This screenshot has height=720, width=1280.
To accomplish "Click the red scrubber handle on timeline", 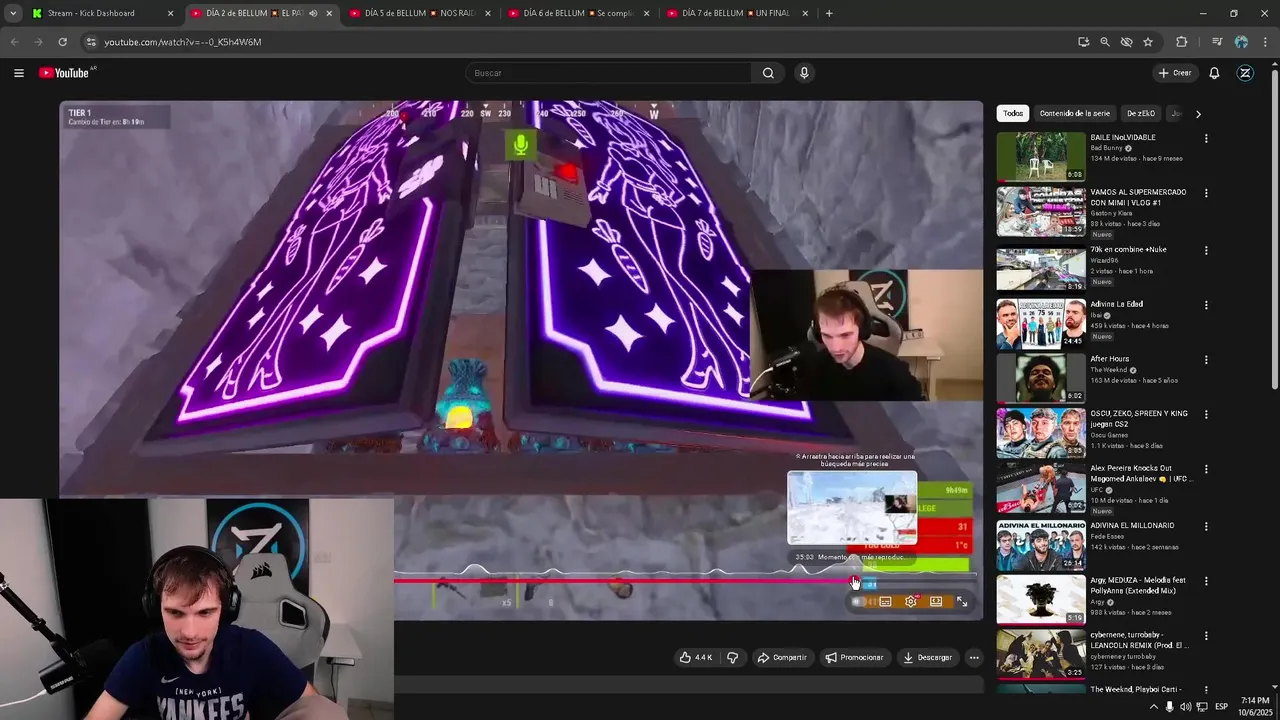I will click(x=854, y=581).
